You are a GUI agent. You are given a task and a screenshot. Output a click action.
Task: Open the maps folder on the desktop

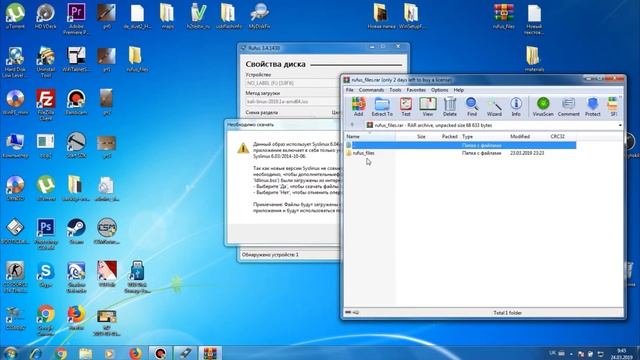point(167,16)
